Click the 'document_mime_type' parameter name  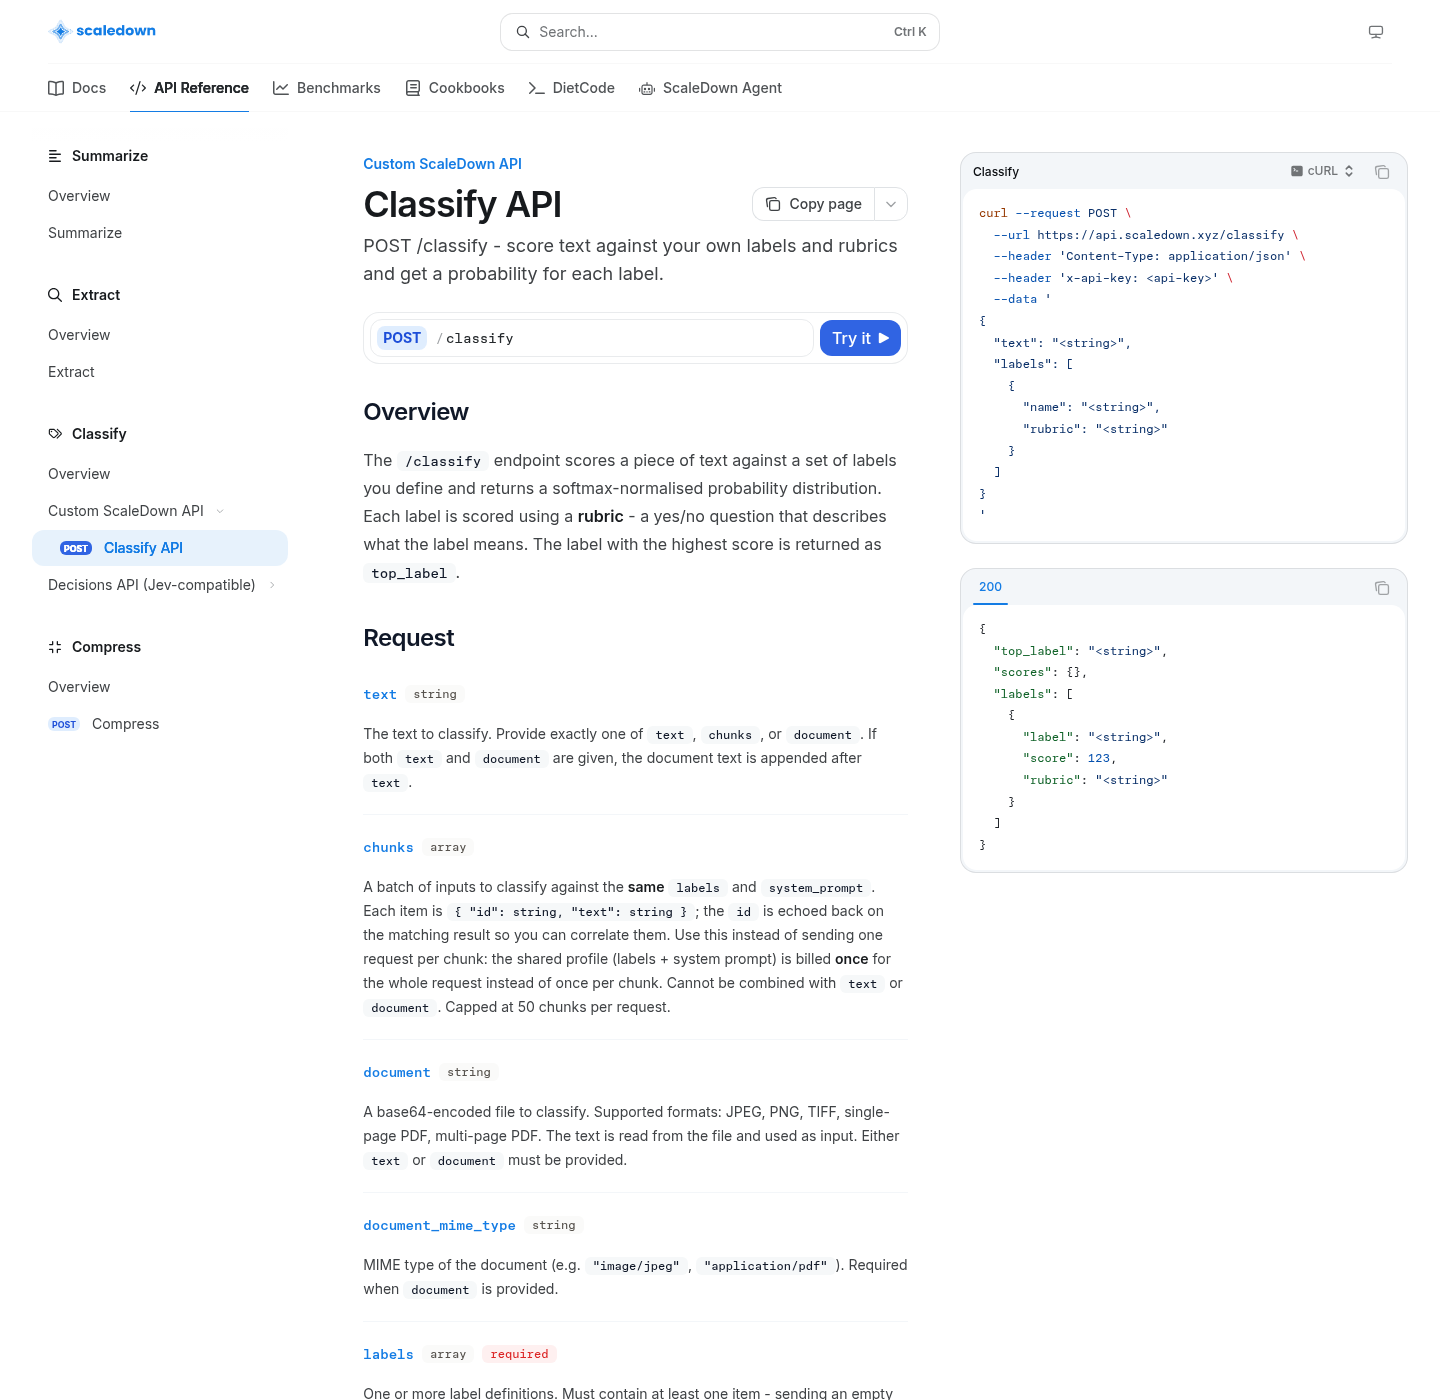439,1225
